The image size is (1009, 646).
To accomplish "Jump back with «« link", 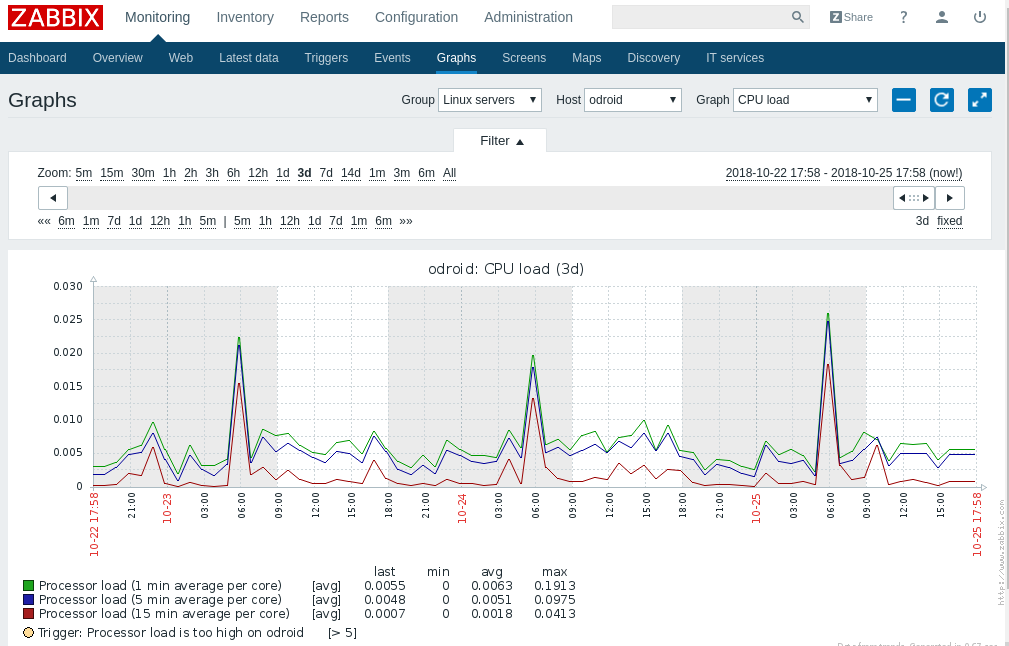I will [44, 221].
